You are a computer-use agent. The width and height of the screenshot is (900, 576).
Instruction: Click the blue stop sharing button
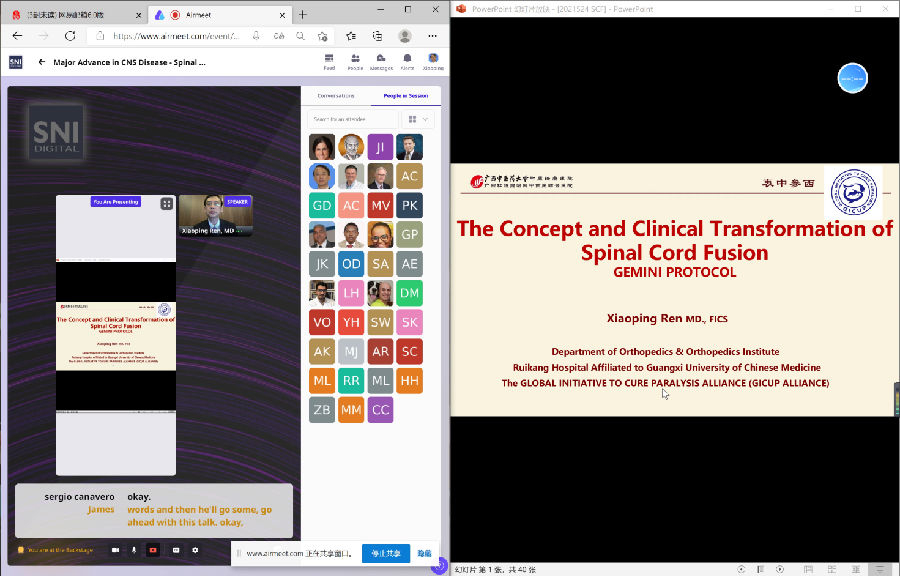385,553
